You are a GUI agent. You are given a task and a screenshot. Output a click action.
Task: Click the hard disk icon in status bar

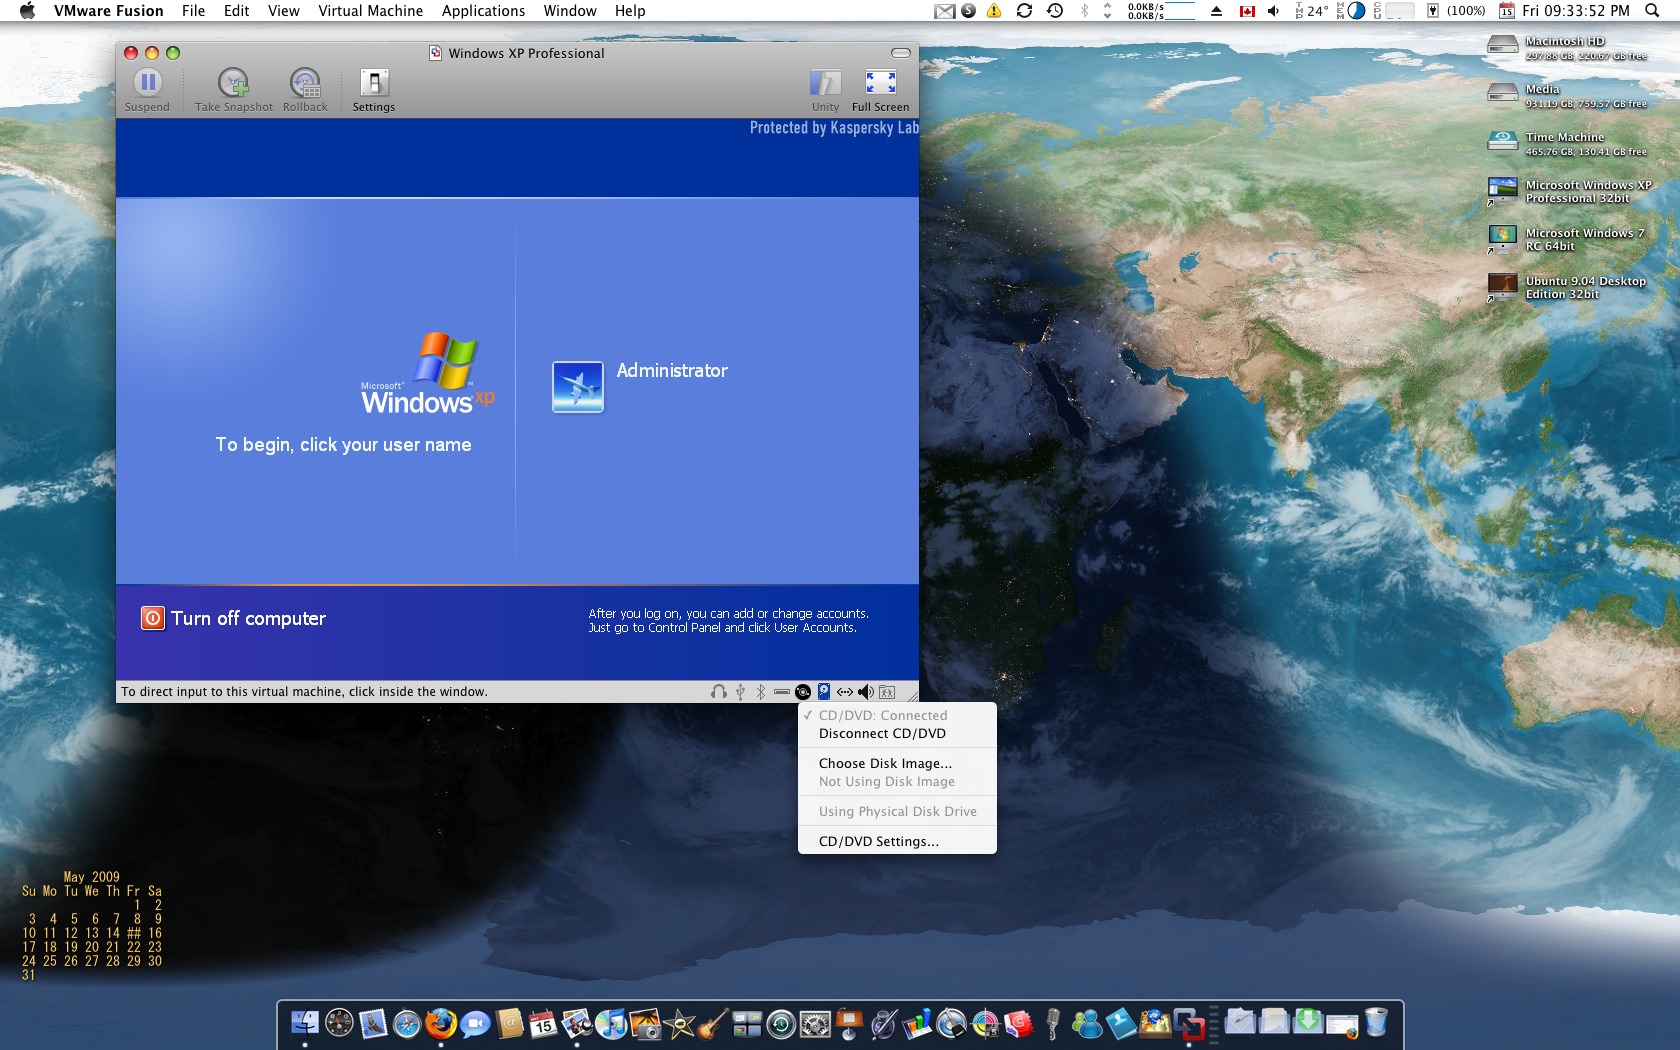tap(824, 692)
